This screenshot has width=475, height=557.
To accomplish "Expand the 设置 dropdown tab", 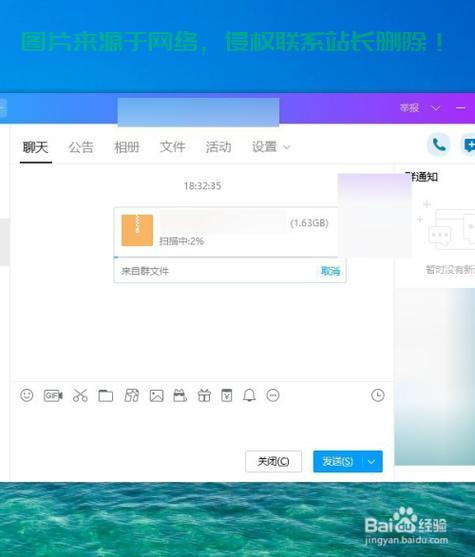I will 271,147.
